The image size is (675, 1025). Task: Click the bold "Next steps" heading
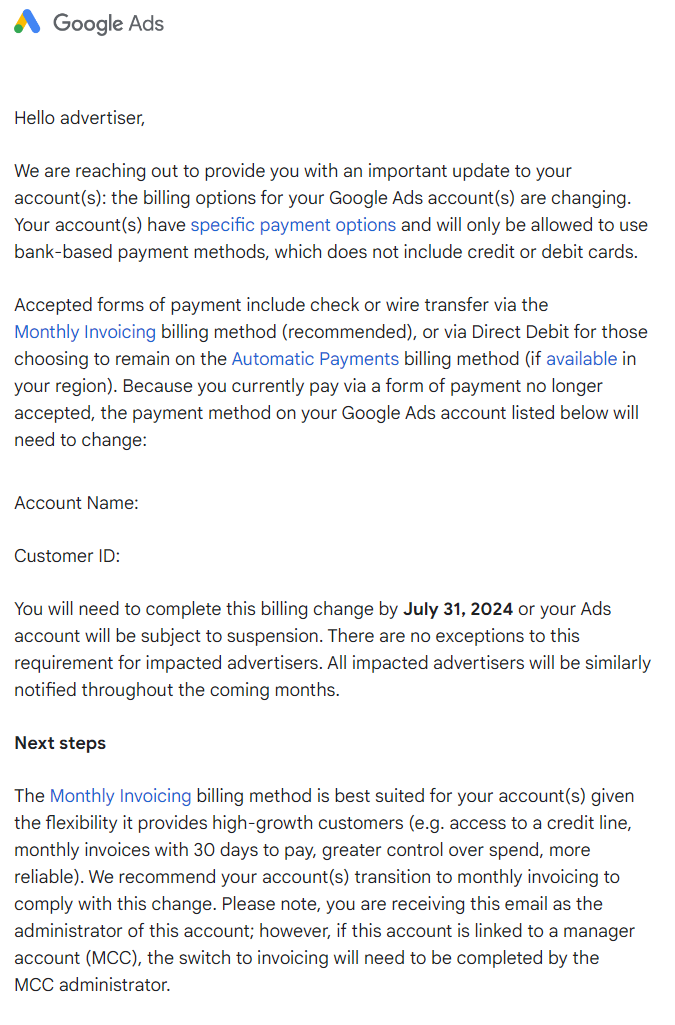[60, 743]
